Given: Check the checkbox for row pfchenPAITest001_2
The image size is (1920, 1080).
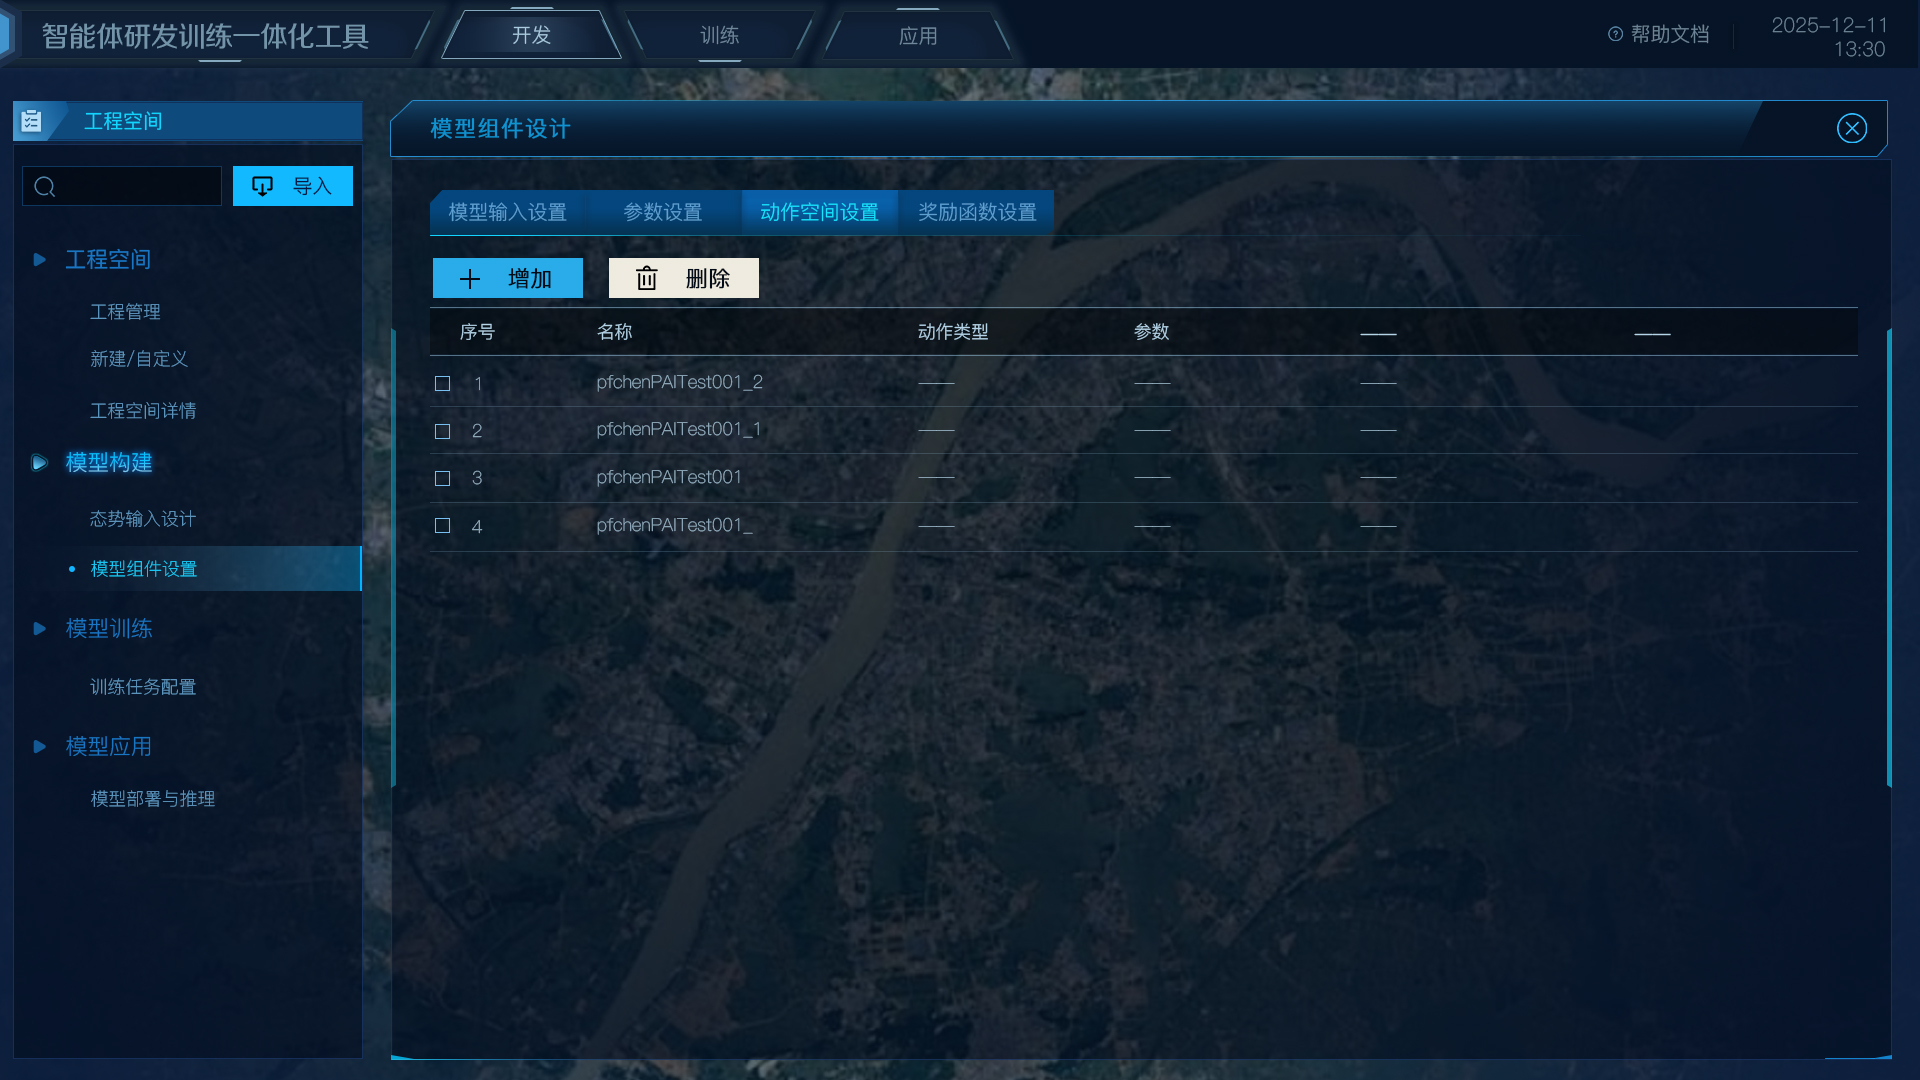Looking at the screenshot, I should 443,384.
